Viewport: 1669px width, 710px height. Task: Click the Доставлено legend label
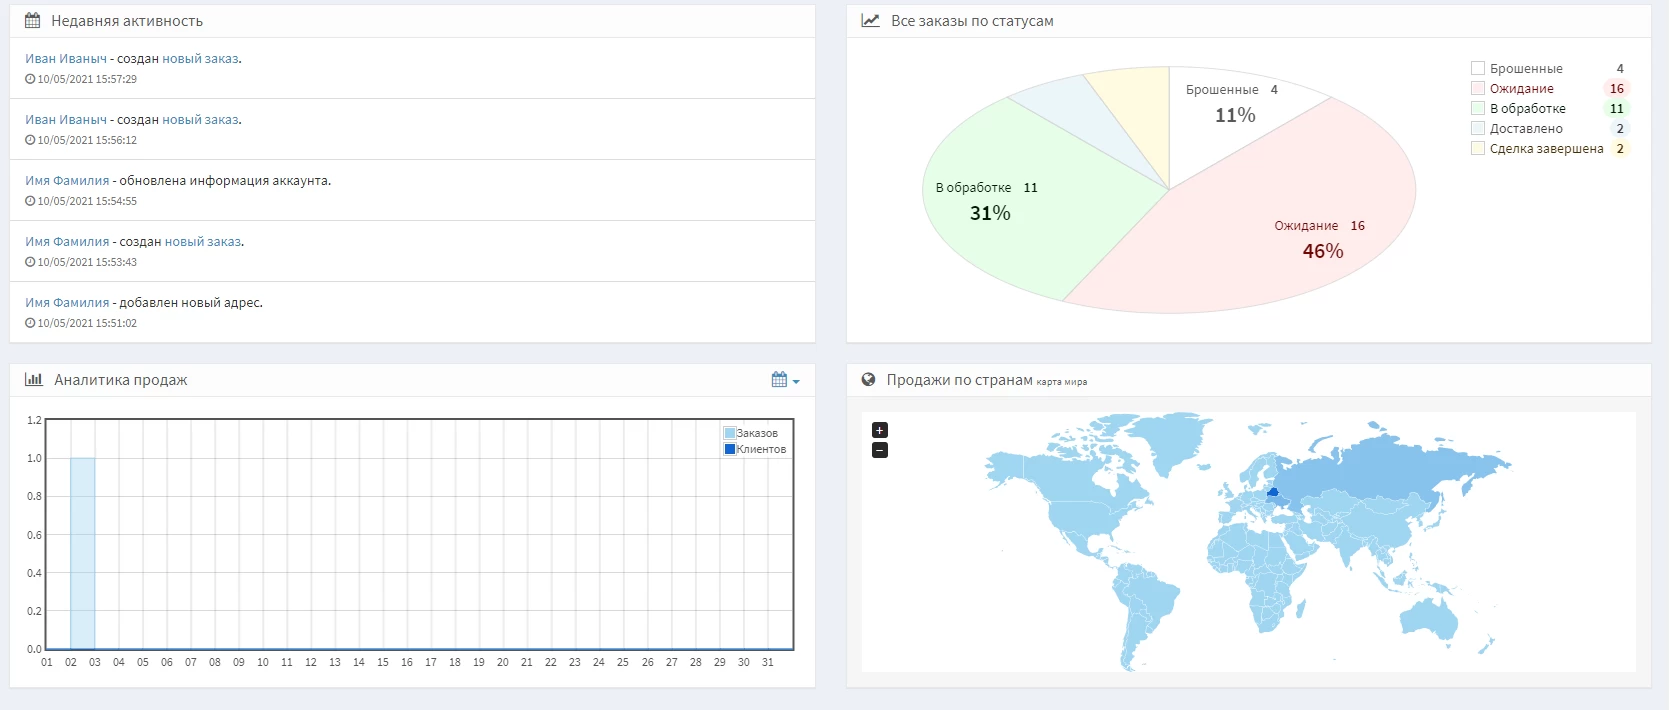(1526, 128)
